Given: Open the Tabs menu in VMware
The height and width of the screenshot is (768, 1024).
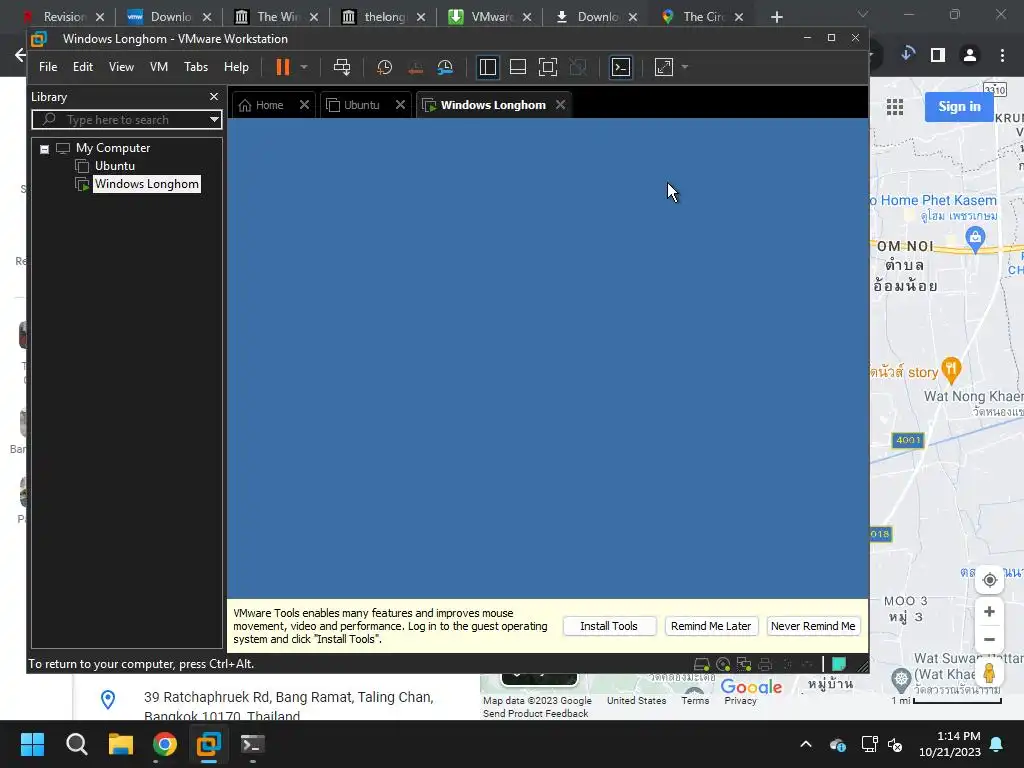Looking at the screenshot, I should pos(196,67).
